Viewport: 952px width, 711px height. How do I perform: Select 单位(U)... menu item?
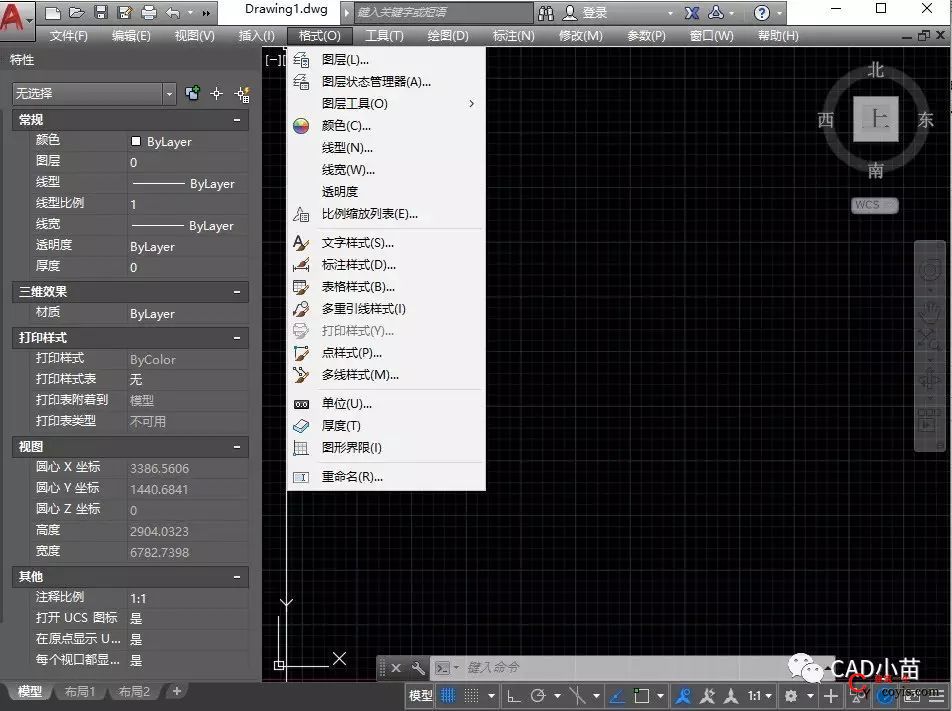[386, 404]
